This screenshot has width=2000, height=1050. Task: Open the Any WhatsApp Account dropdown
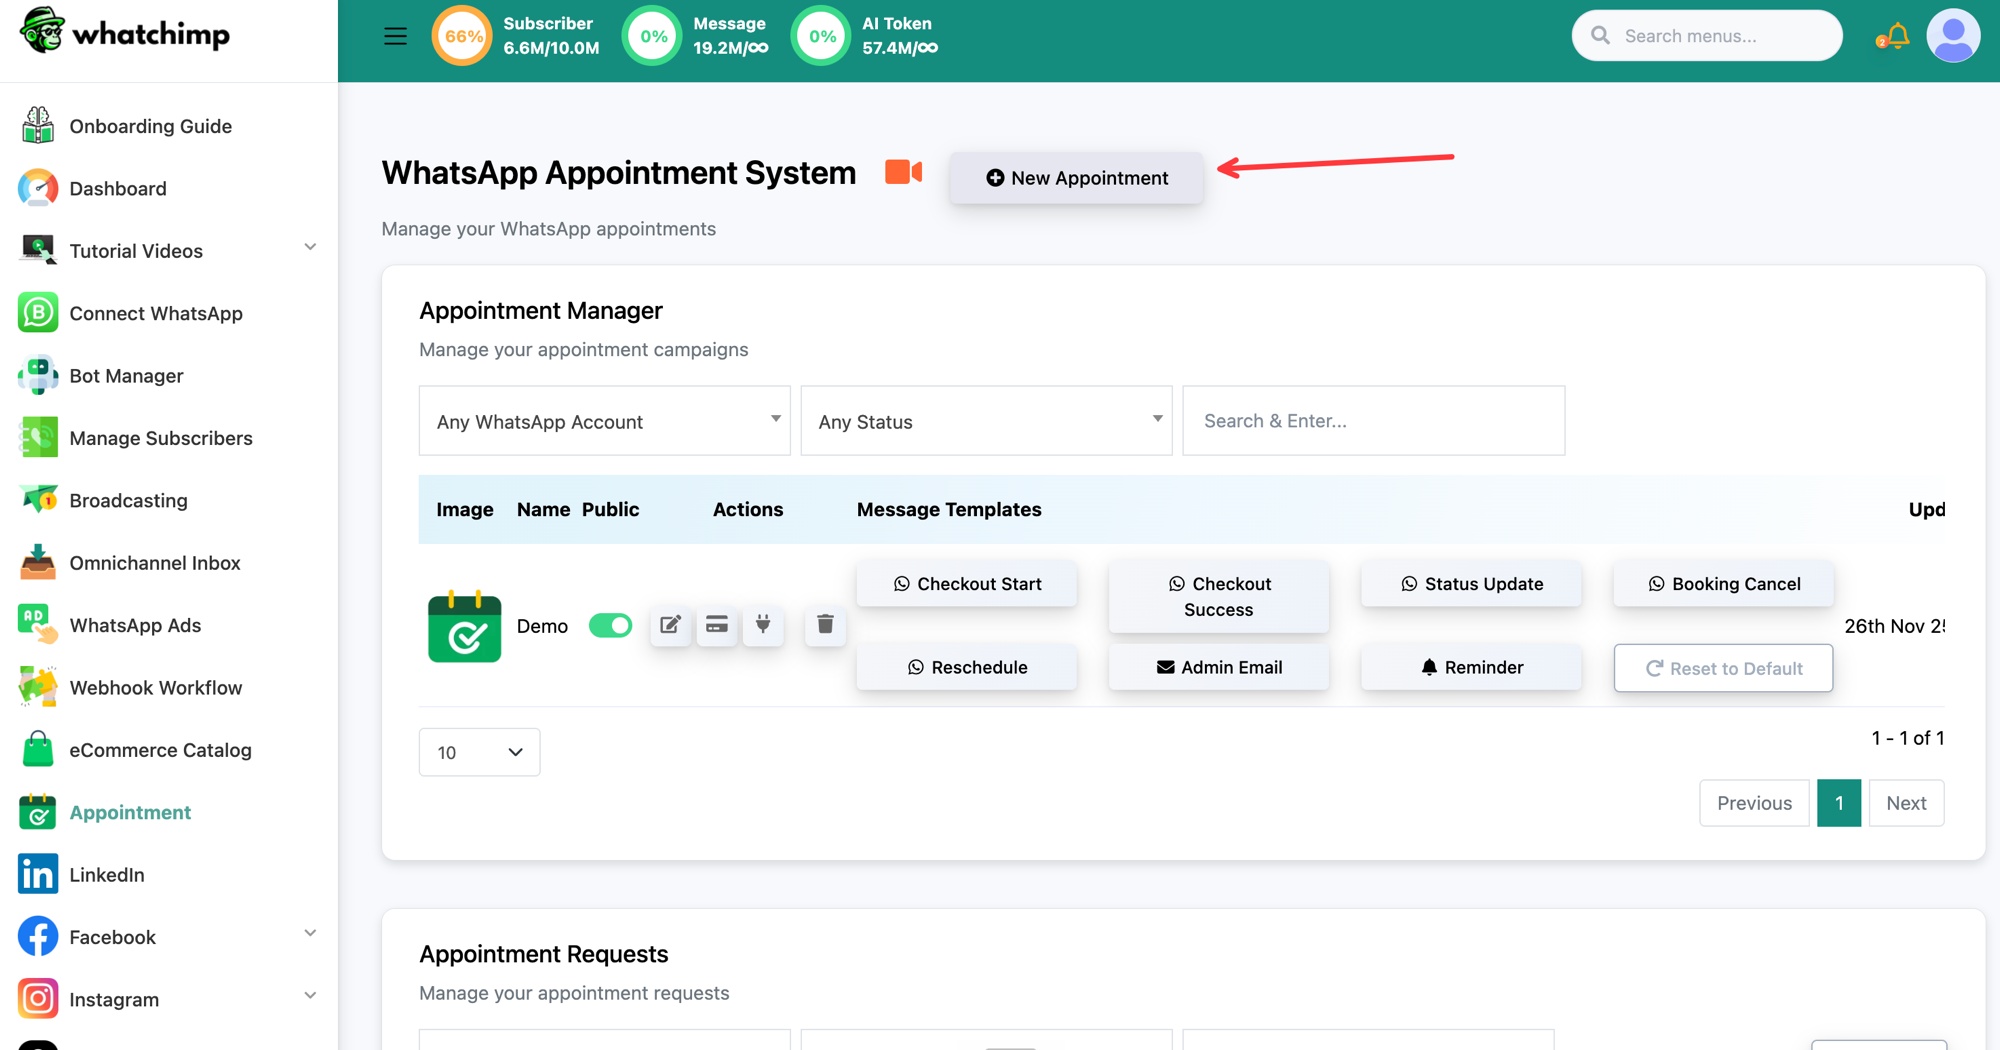click(604, 421)
